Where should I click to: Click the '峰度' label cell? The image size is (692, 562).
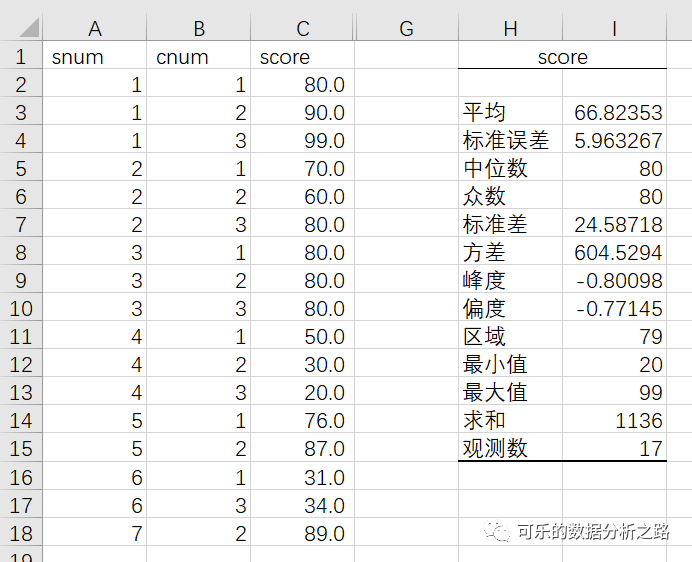510,280
